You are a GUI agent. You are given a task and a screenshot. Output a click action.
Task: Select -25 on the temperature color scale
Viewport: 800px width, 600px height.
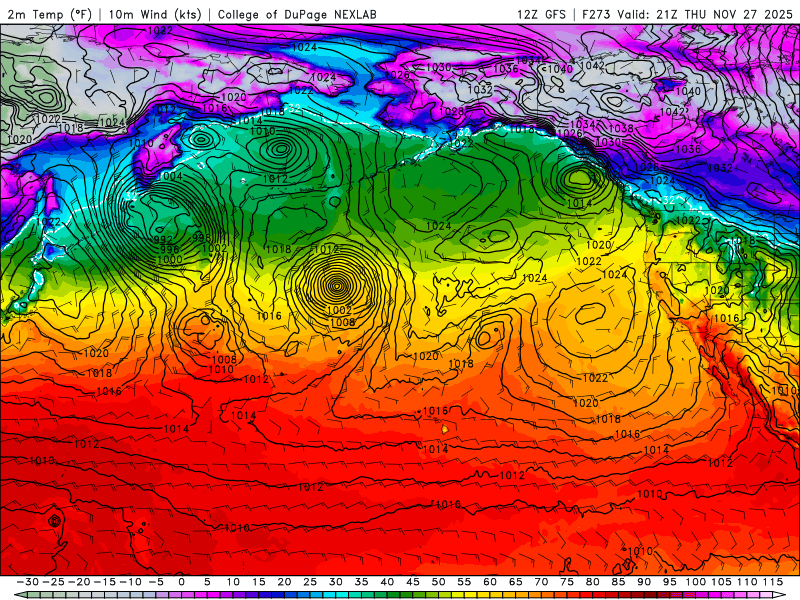[x=54, y=582]
